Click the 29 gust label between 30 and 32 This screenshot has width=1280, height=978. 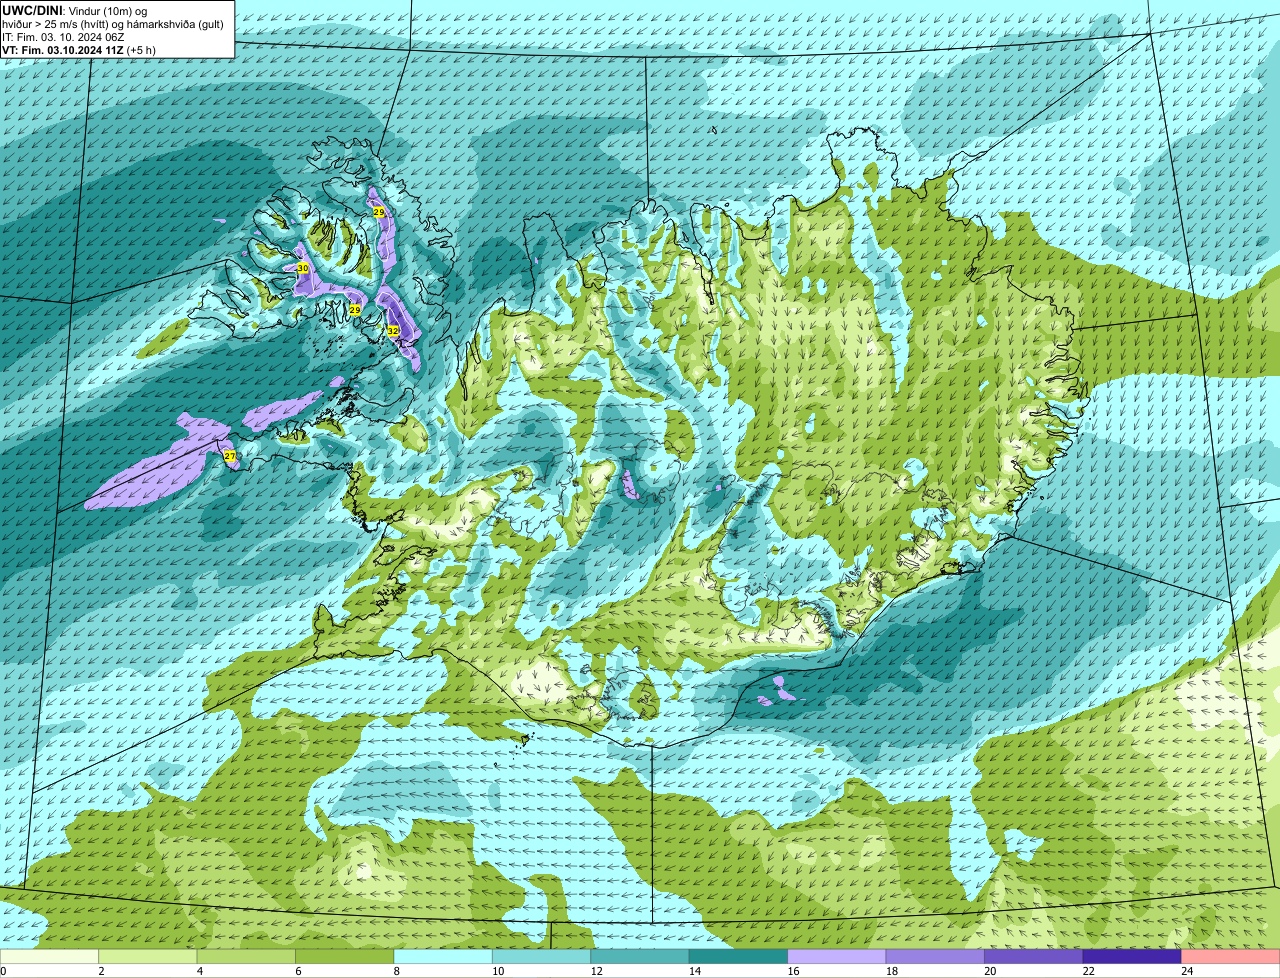355,310
